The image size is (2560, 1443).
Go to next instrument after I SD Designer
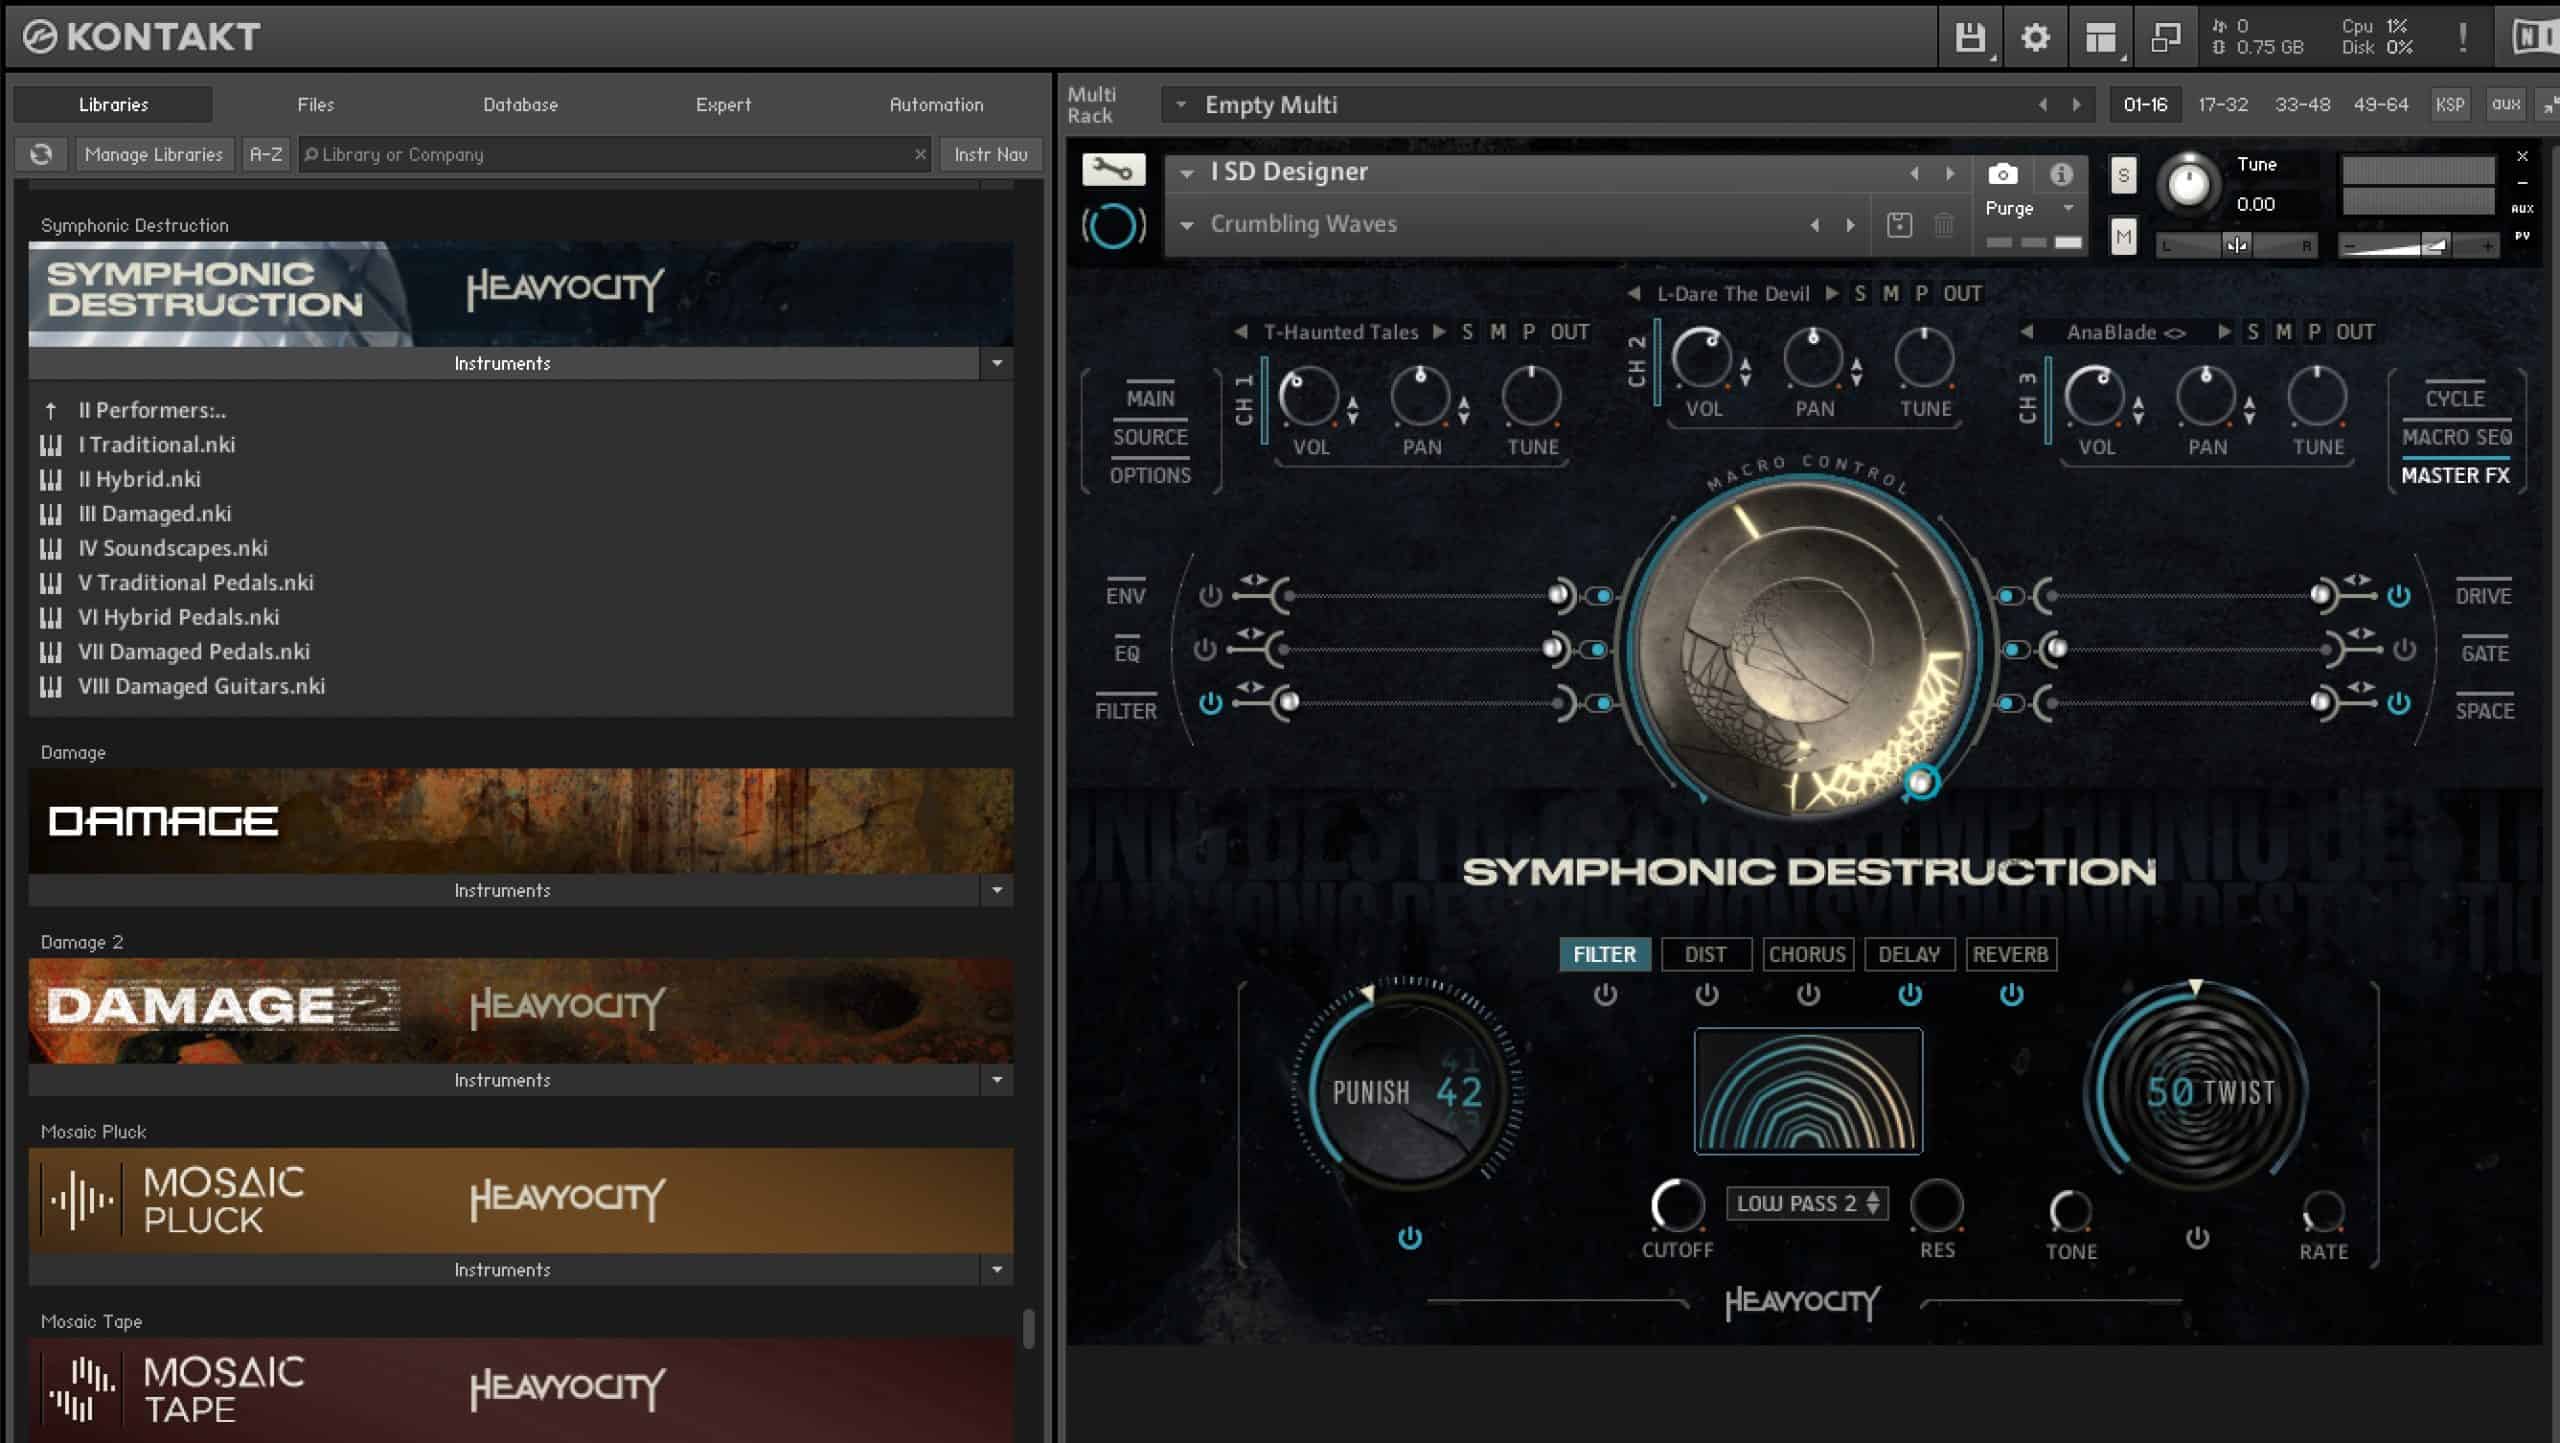point(1950,173)
